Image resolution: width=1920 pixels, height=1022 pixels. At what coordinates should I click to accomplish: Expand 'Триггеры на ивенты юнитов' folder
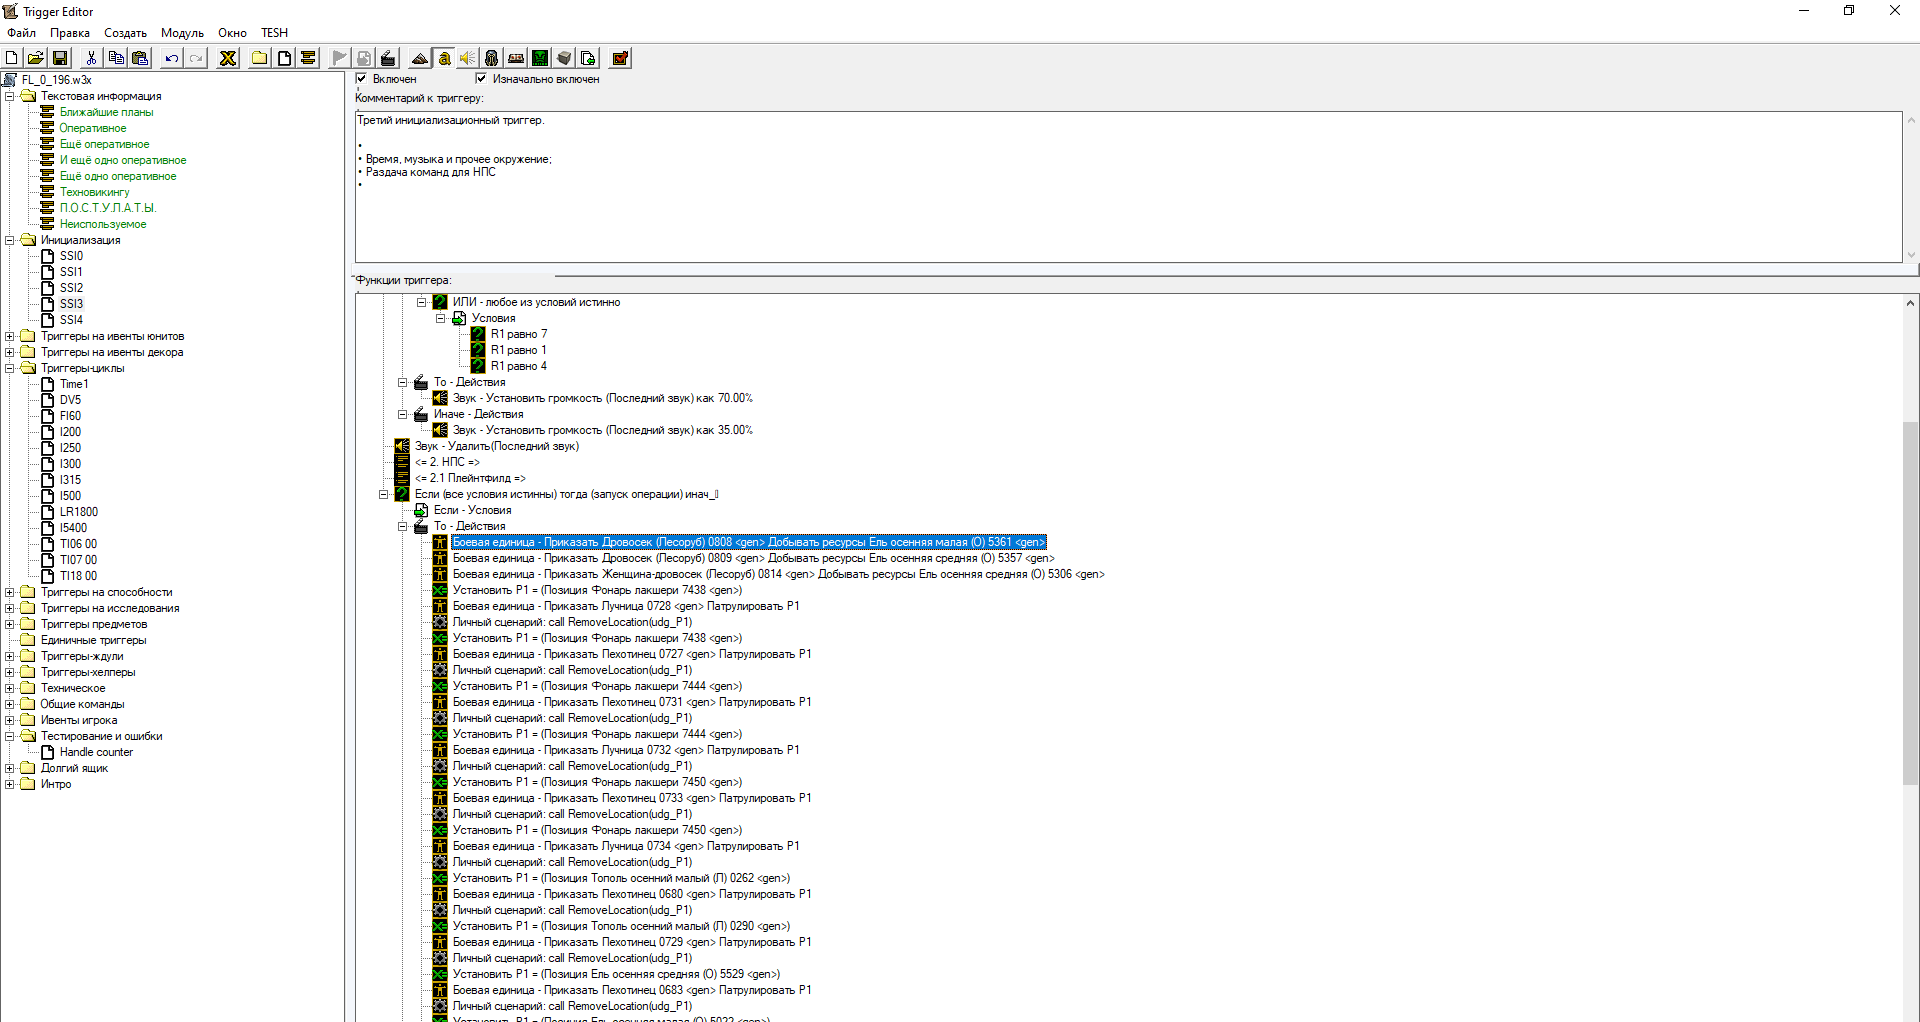(10, 336)
